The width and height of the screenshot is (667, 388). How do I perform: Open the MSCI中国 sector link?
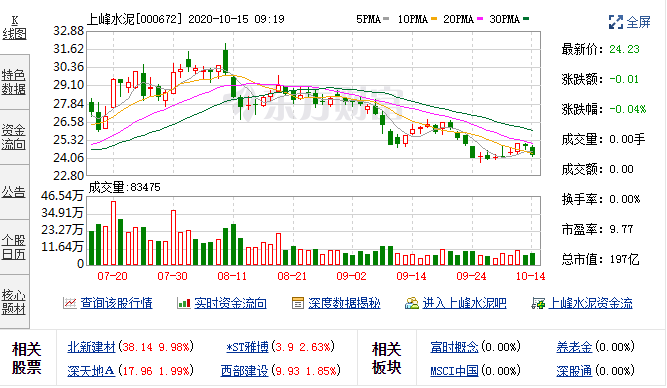click(454, 371)
